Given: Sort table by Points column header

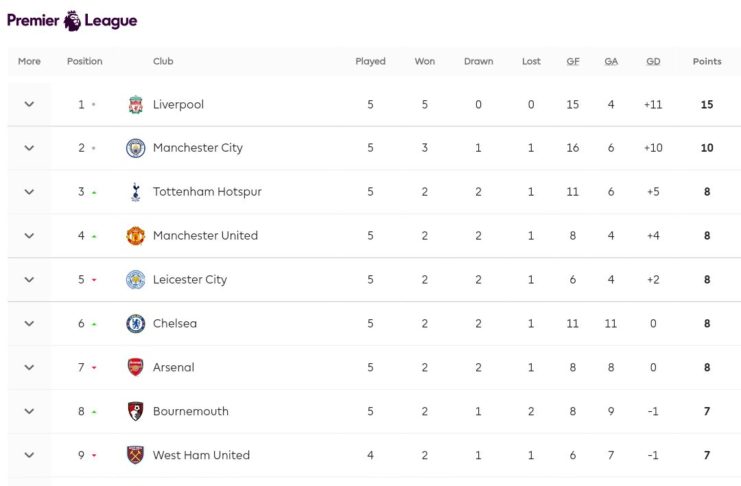Looking at the screenshot, I should pos(707,61).
